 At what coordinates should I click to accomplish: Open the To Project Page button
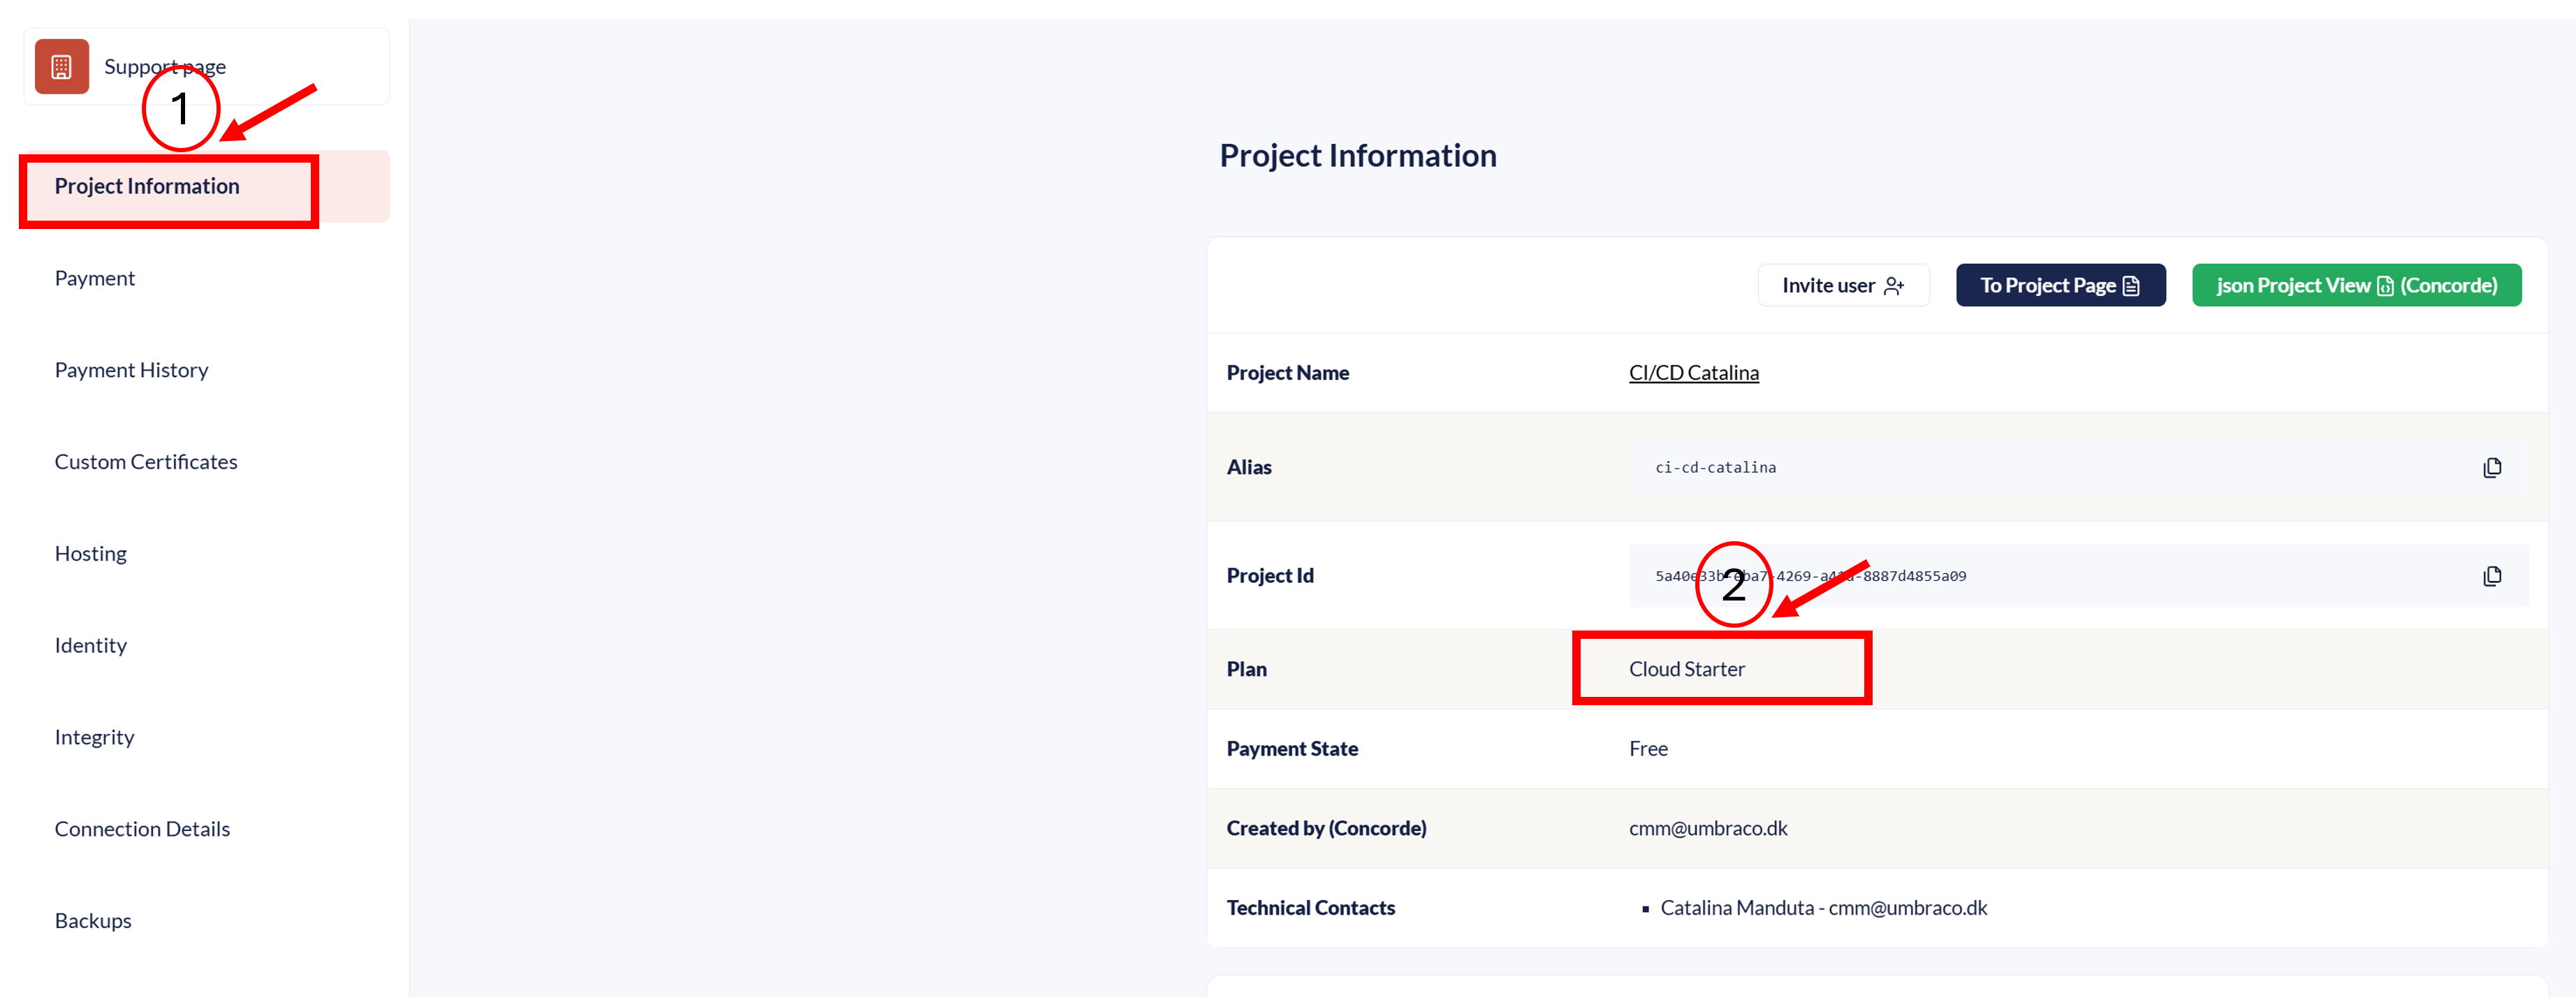click(2059, 286)
